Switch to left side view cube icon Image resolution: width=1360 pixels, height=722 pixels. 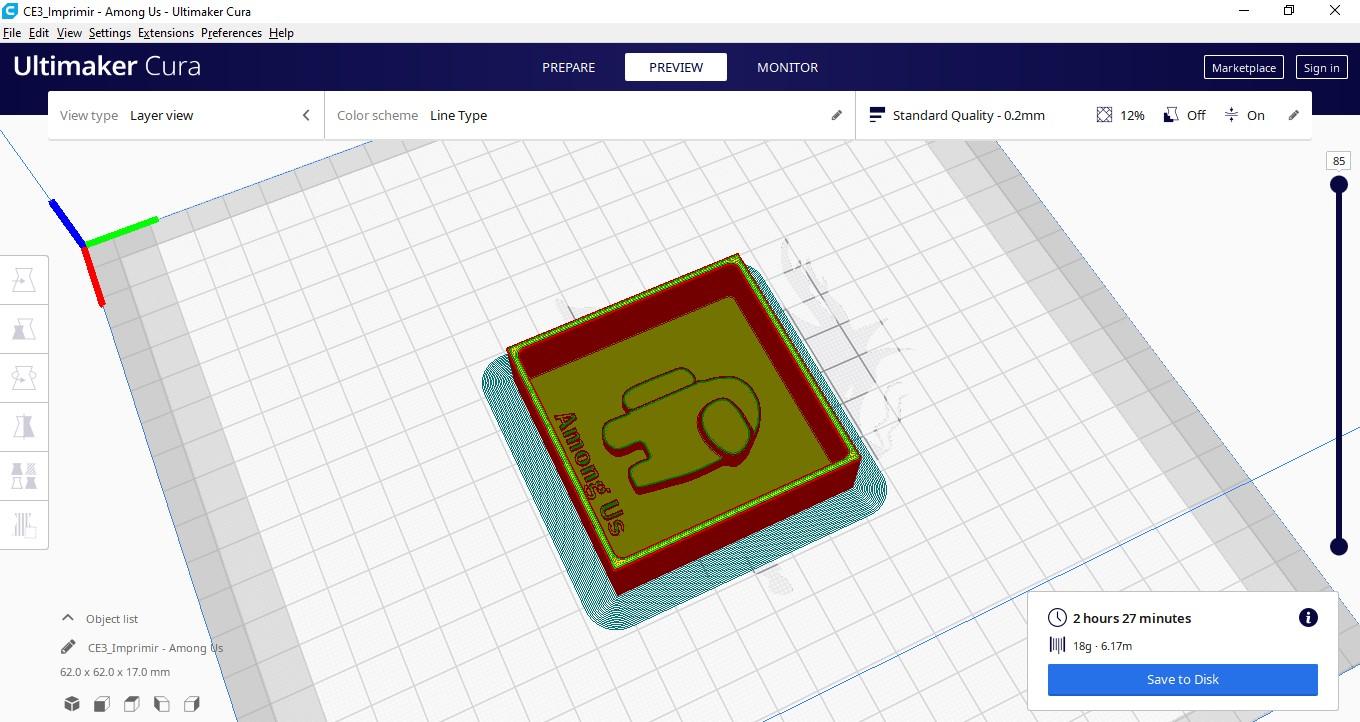pos(162,704)
